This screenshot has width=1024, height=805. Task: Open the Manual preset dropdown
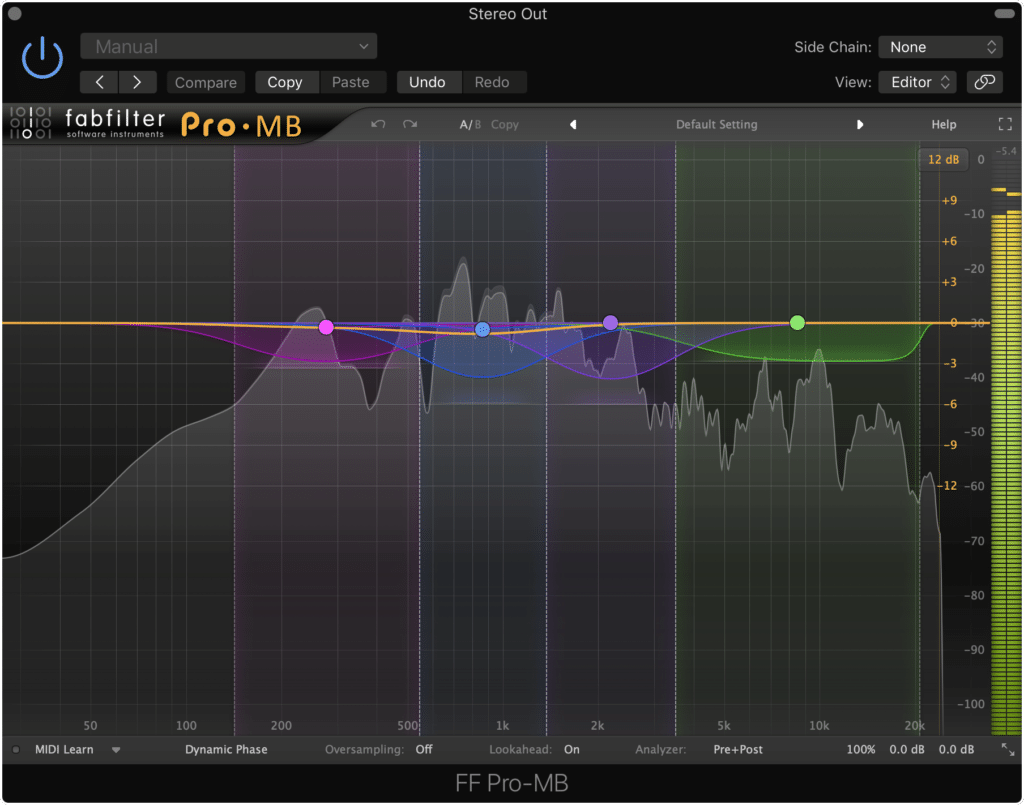coord(229,46)
